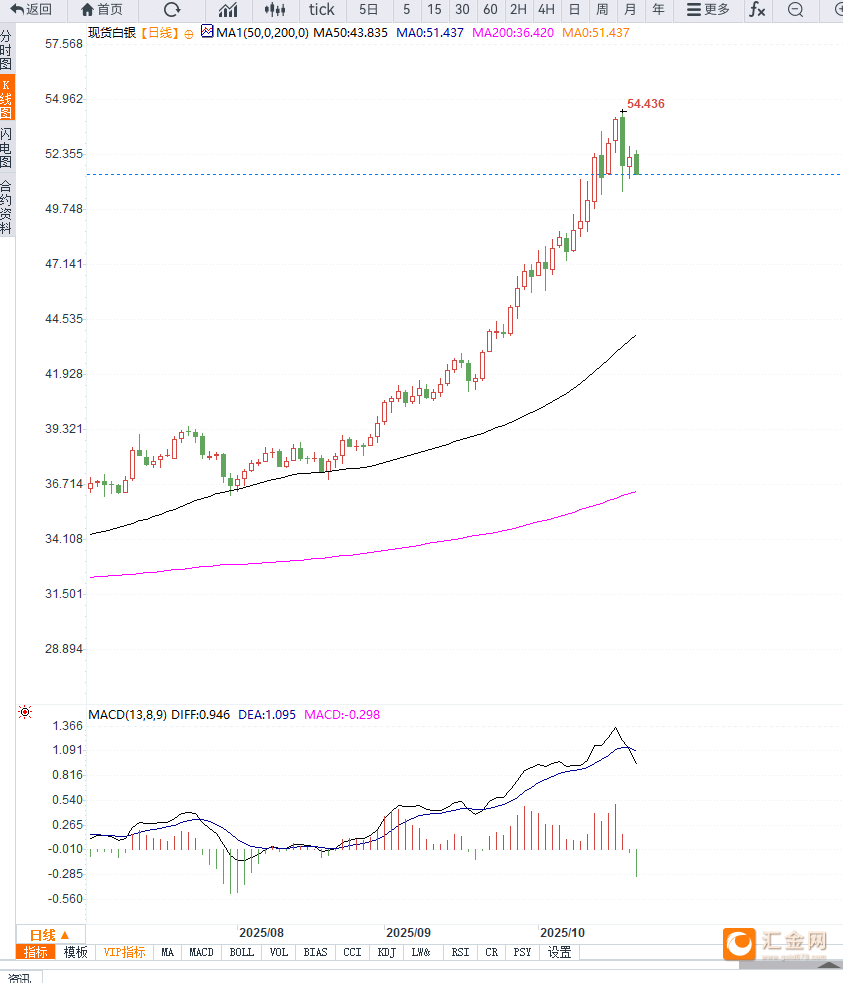This screenshot has width=843, height=983.
Task: Enable the RSI indicator
Action: tap(460, 953)
